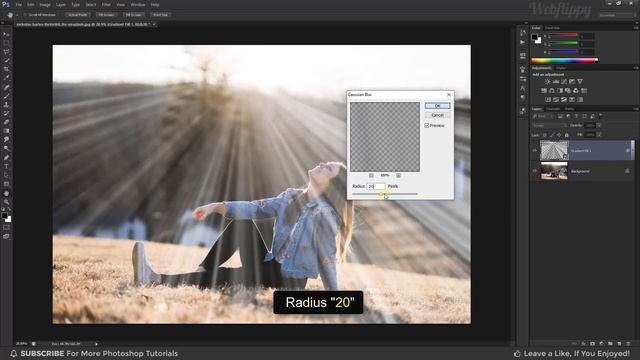Screen dimensions: 640x360
Task: Open the Opacity dropdown arrow
Action: [x=599, y=126]
